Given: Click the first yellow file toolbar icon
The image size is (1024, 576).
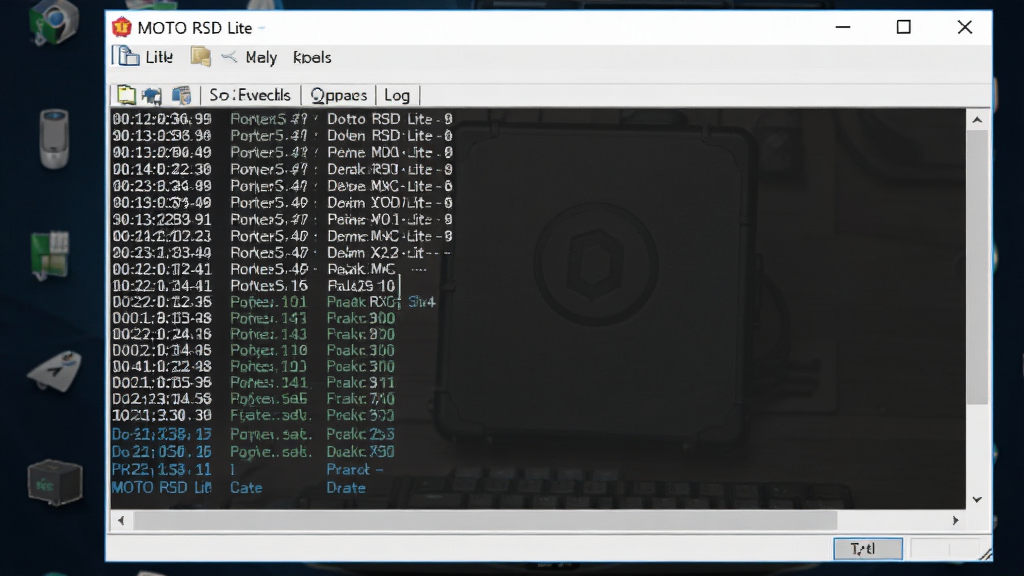Looking at the screenshot, I should (126, 95).
